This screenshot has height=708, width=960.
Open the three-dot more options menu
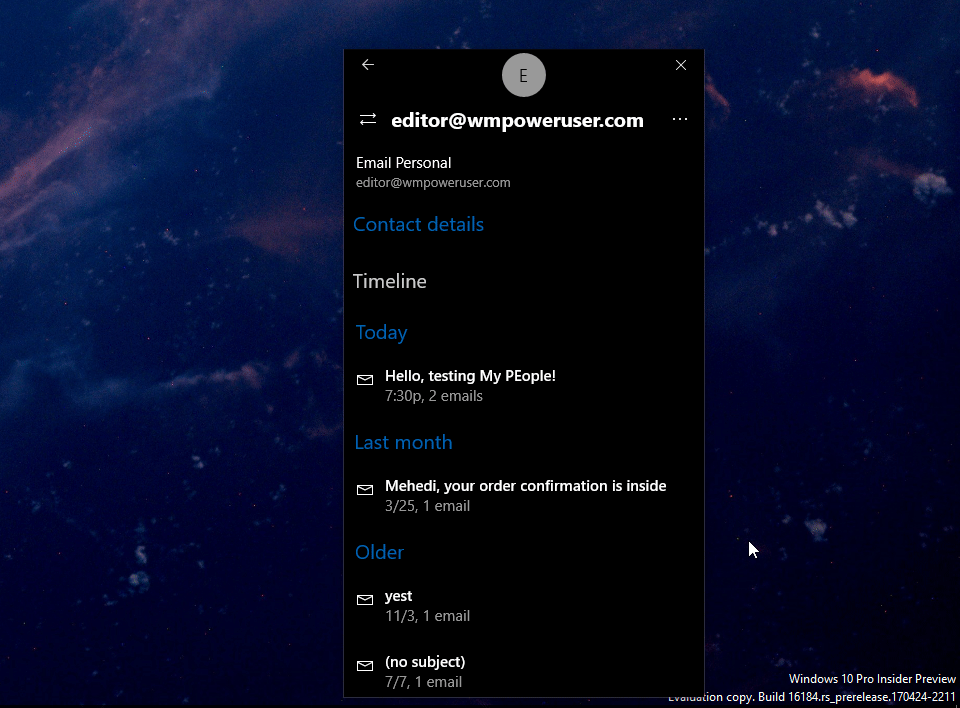680,119
